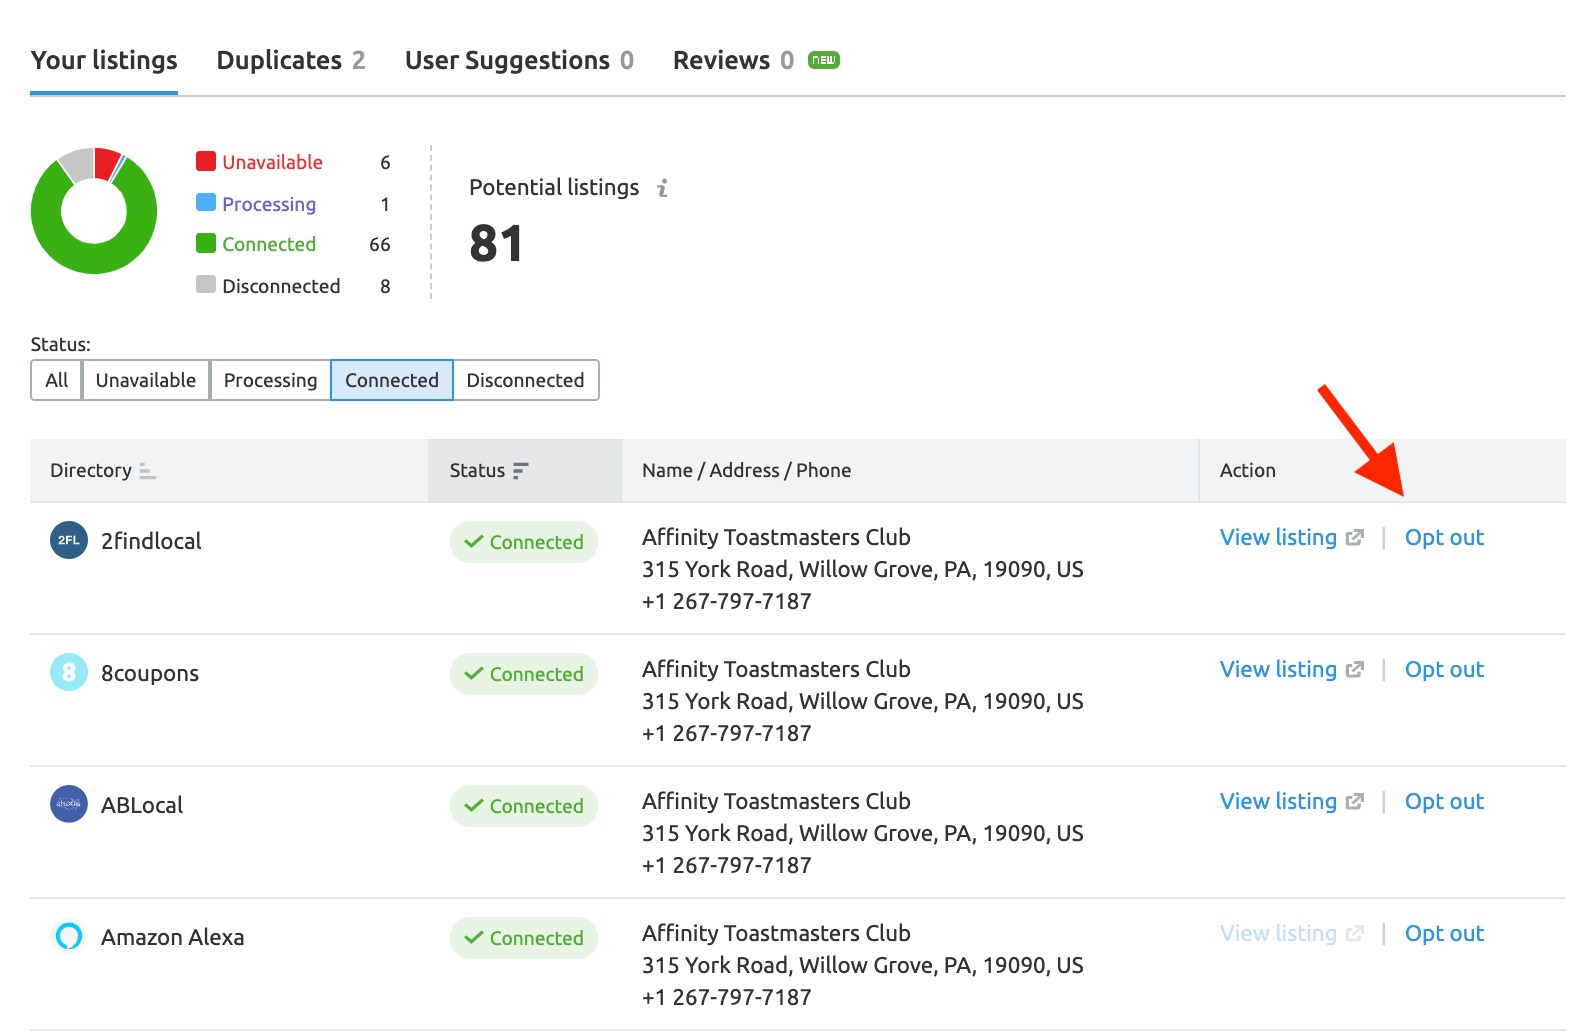The width and height of the screenshot is (1578, 1034).
Task: Click the 8coupons directory name
Action: point(150,673)
